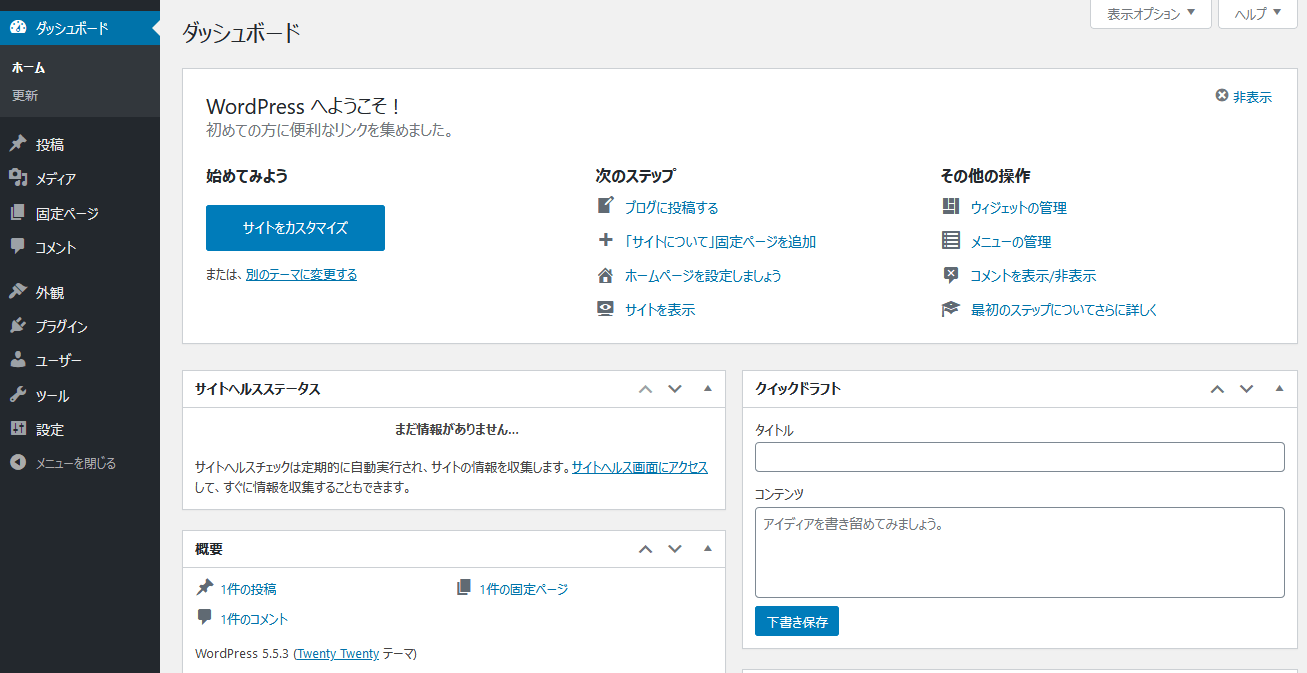
Task: Click the タイトル input field
Action: point(1019,457)
